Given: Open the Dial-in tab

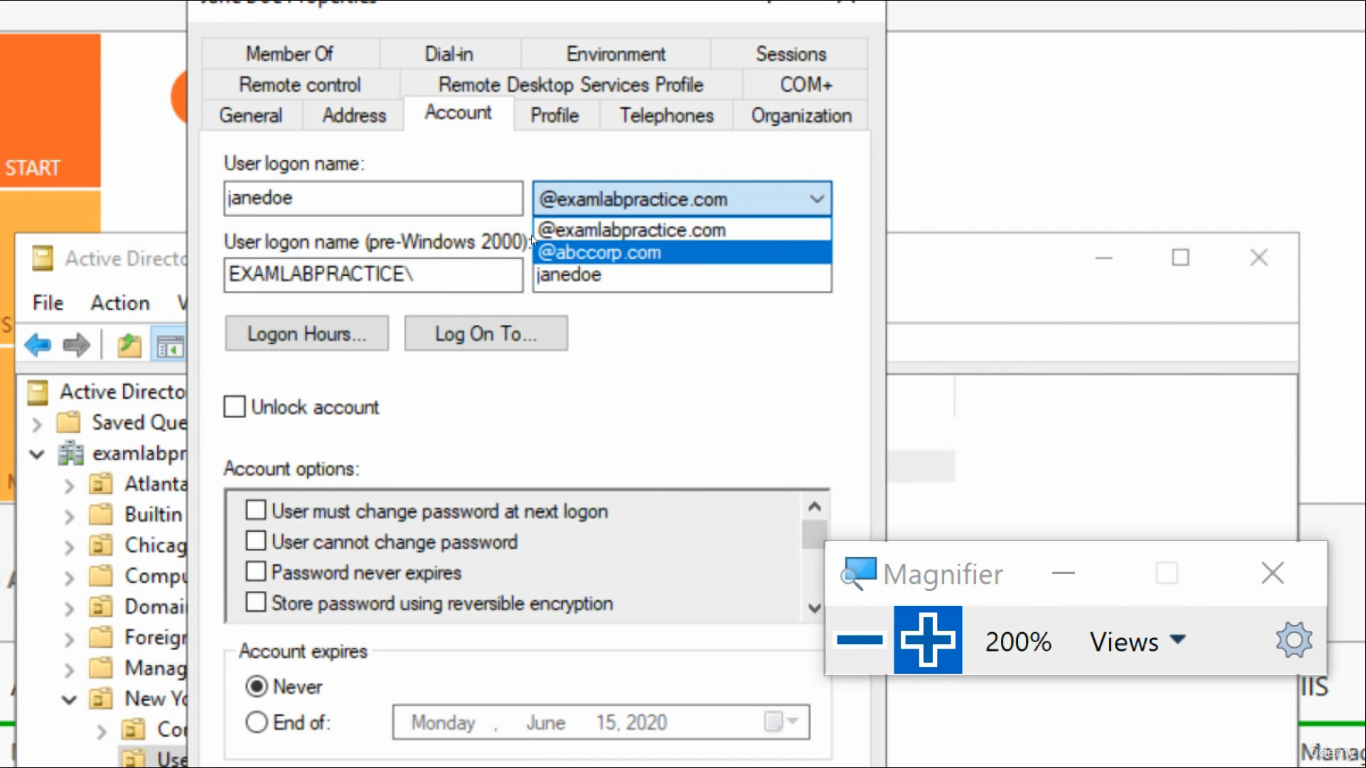Looking at the screenshot, I should pyautogui.click(x=449, y=54).
